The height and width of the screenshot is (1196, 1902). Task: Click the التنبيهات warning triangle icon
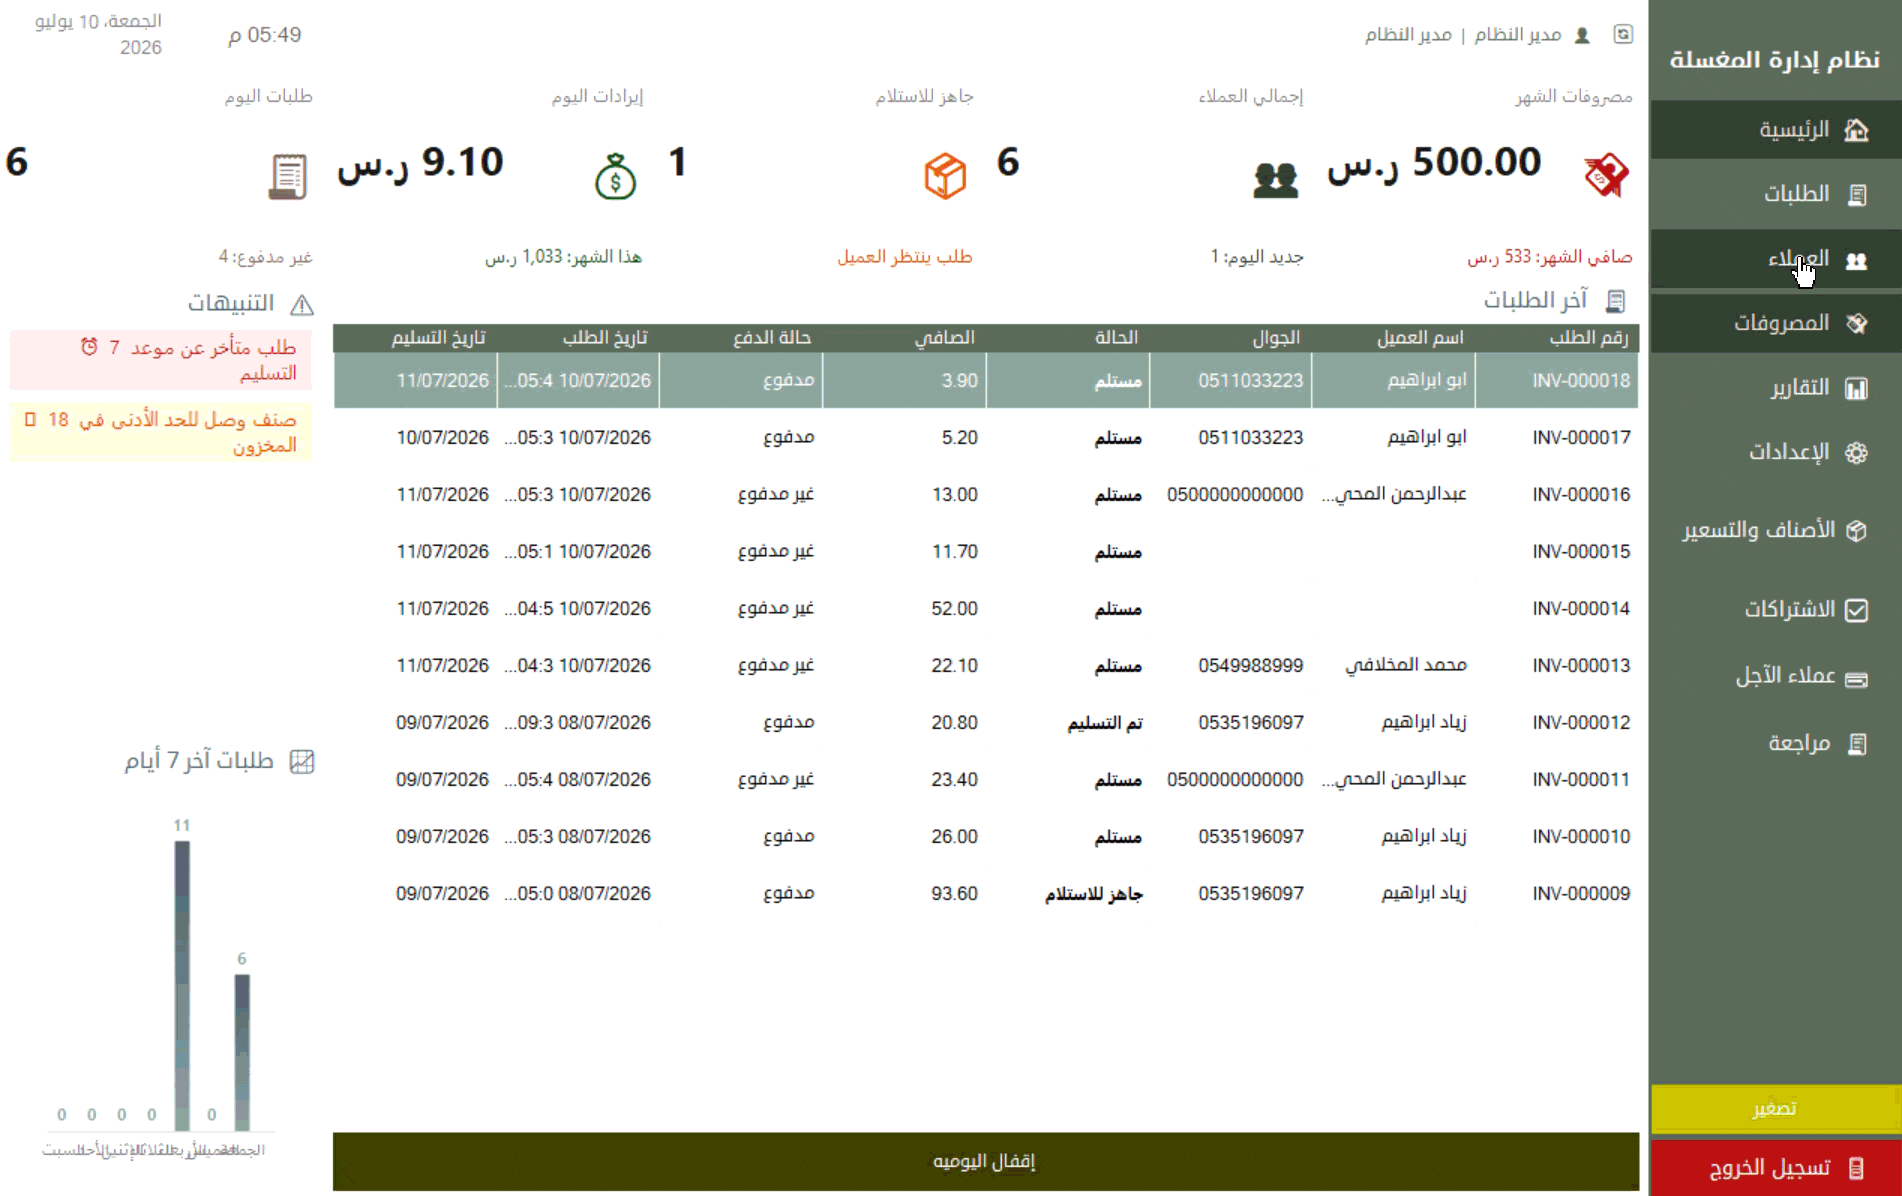click(302, 305)
